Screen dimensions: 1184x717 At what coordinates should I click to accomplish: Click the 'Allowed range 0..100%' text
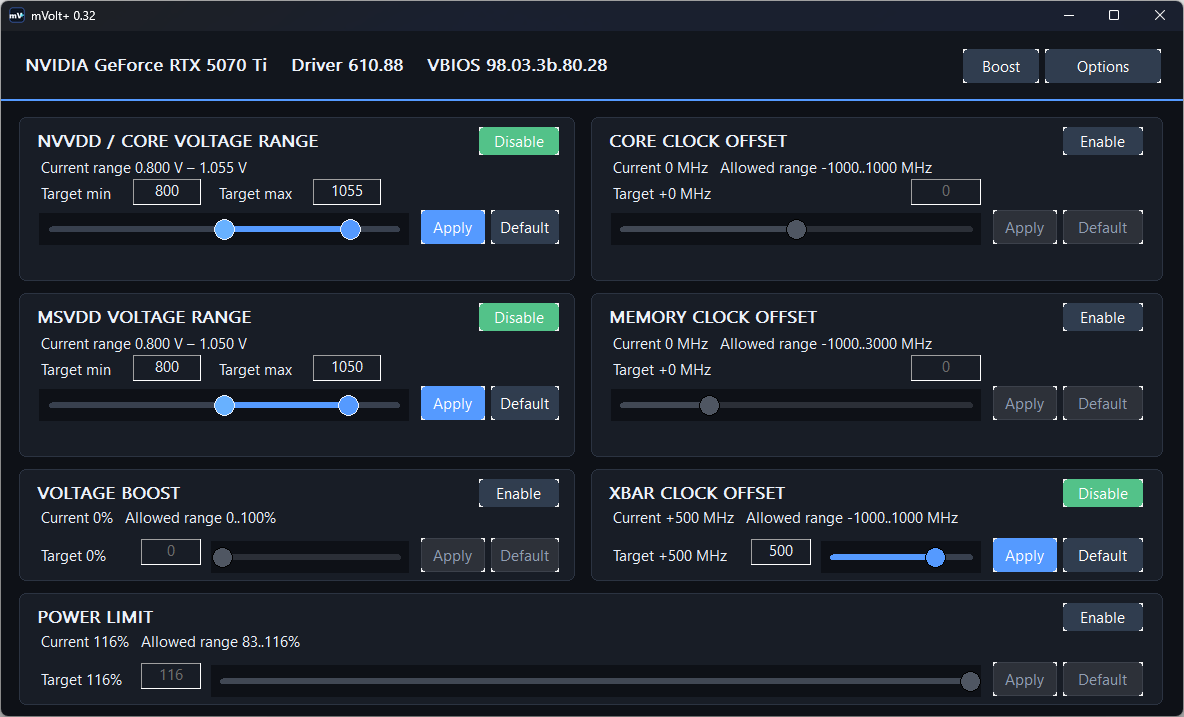pyautogui.click(x=201, y=518)
